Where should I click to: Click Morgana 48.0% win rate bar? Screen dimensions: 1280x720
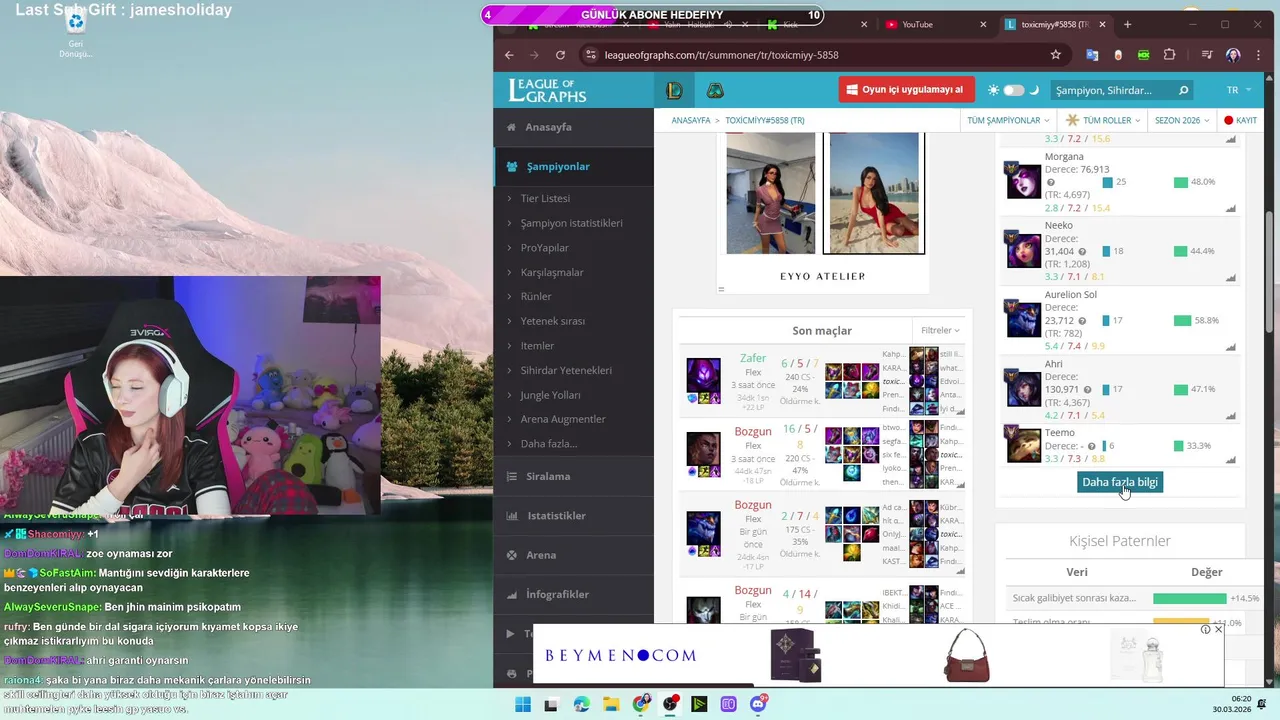tap(1181, 182)
